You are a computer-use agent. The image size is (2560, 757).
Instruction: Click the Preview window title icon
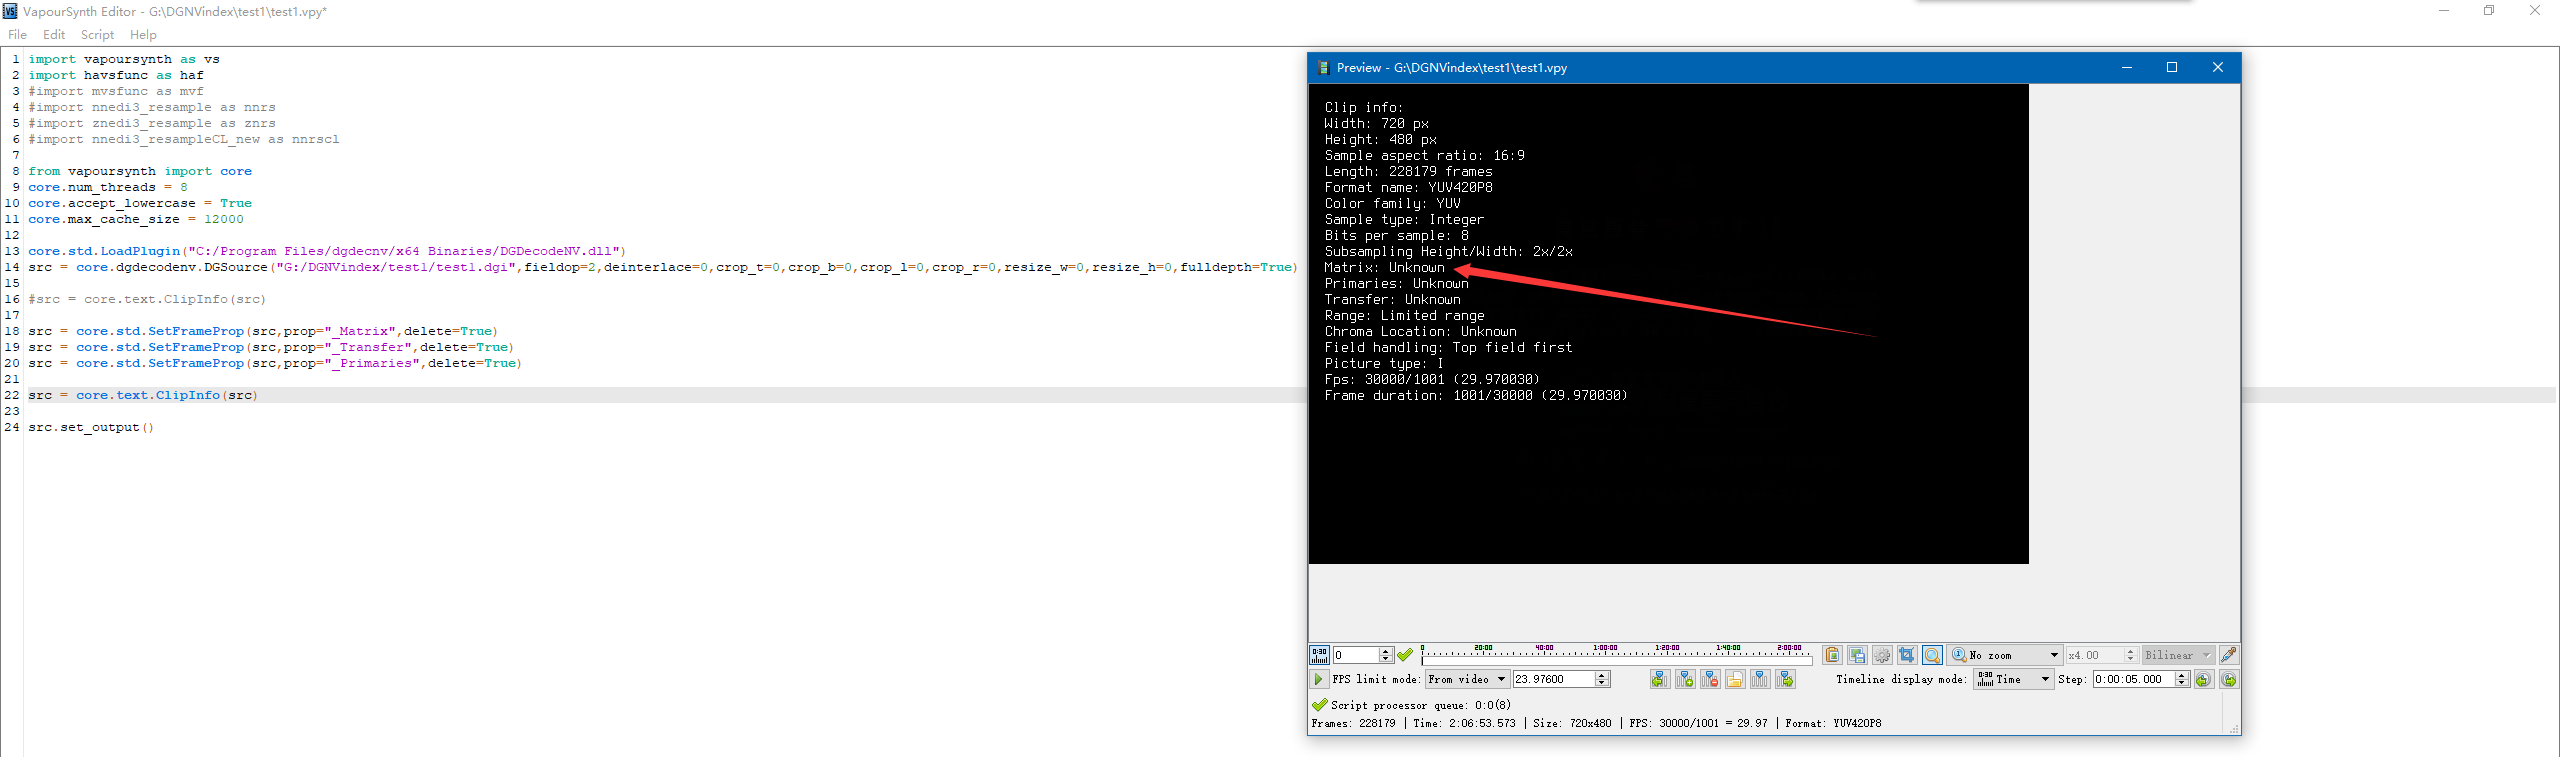point(1323,67)
